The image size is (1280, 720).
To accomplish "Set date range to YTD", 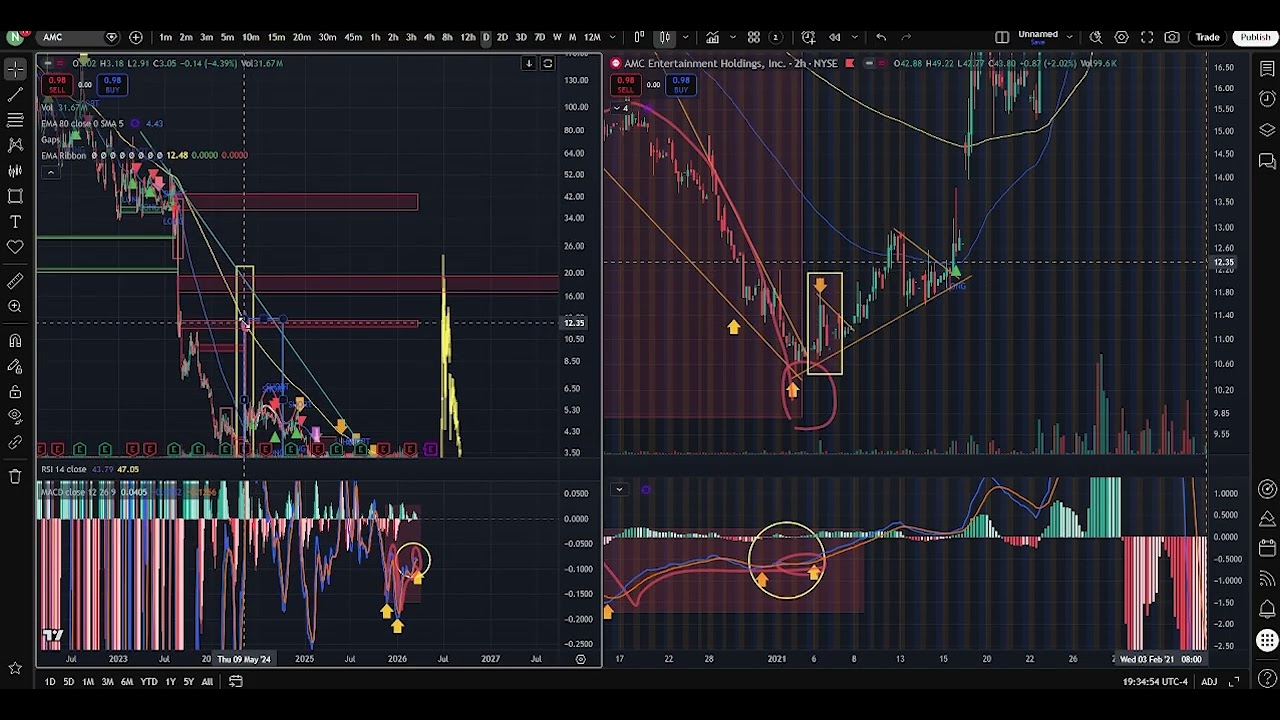I will point(148,681).
